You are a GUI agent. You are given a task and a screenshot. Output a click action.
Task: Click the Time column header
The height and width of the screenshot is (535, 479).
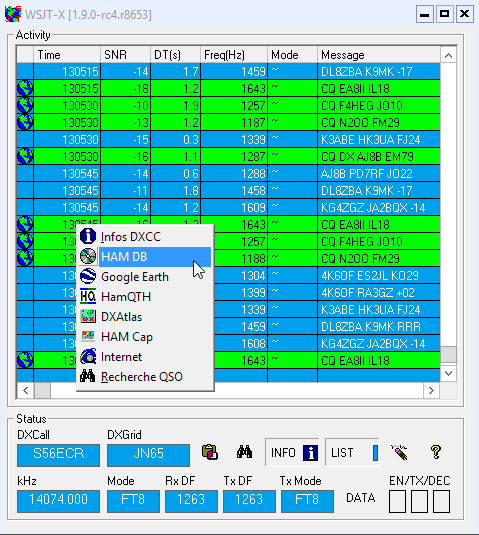click(x=67, y=55)
